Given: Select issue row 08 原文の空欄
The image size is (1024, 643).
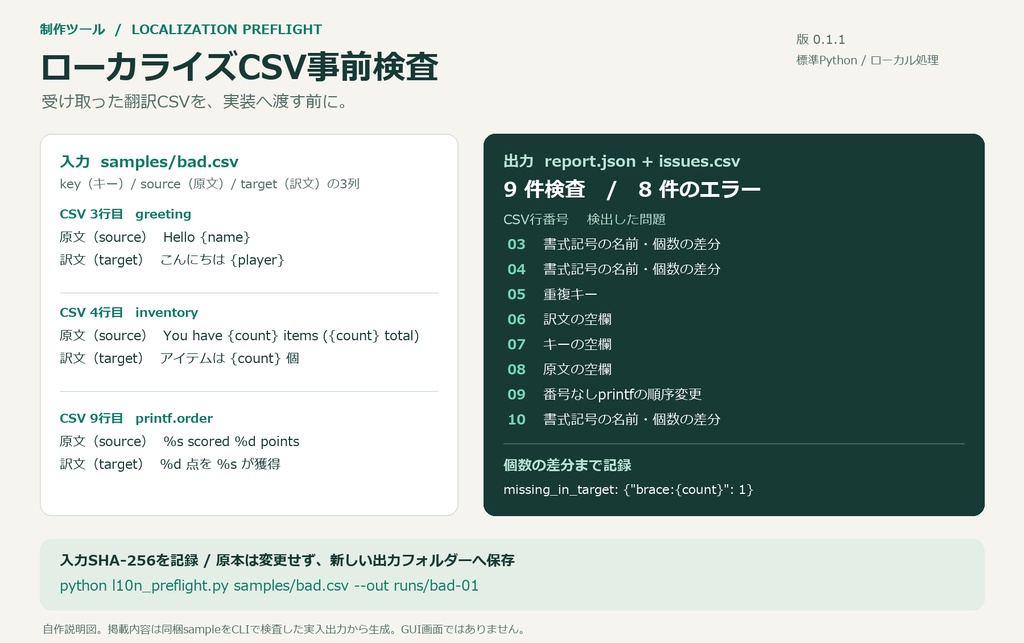Looking at the screenshot, I should click(560, 369).
